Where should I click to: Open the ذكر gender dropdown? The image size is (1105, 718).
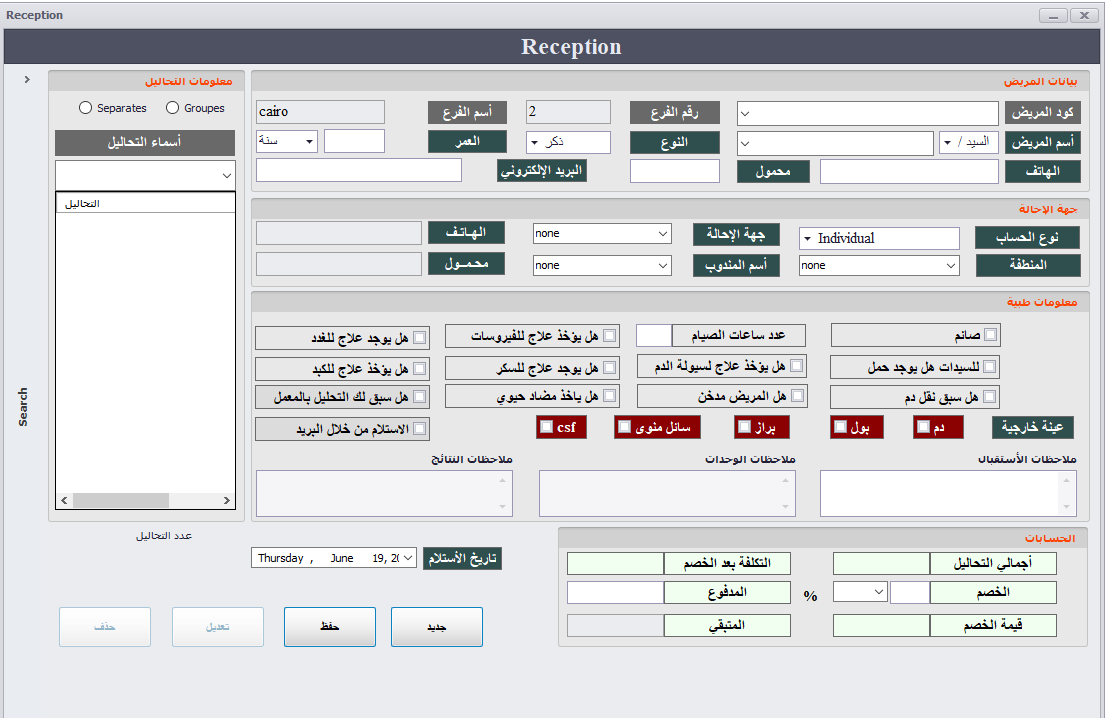point(534,143)
